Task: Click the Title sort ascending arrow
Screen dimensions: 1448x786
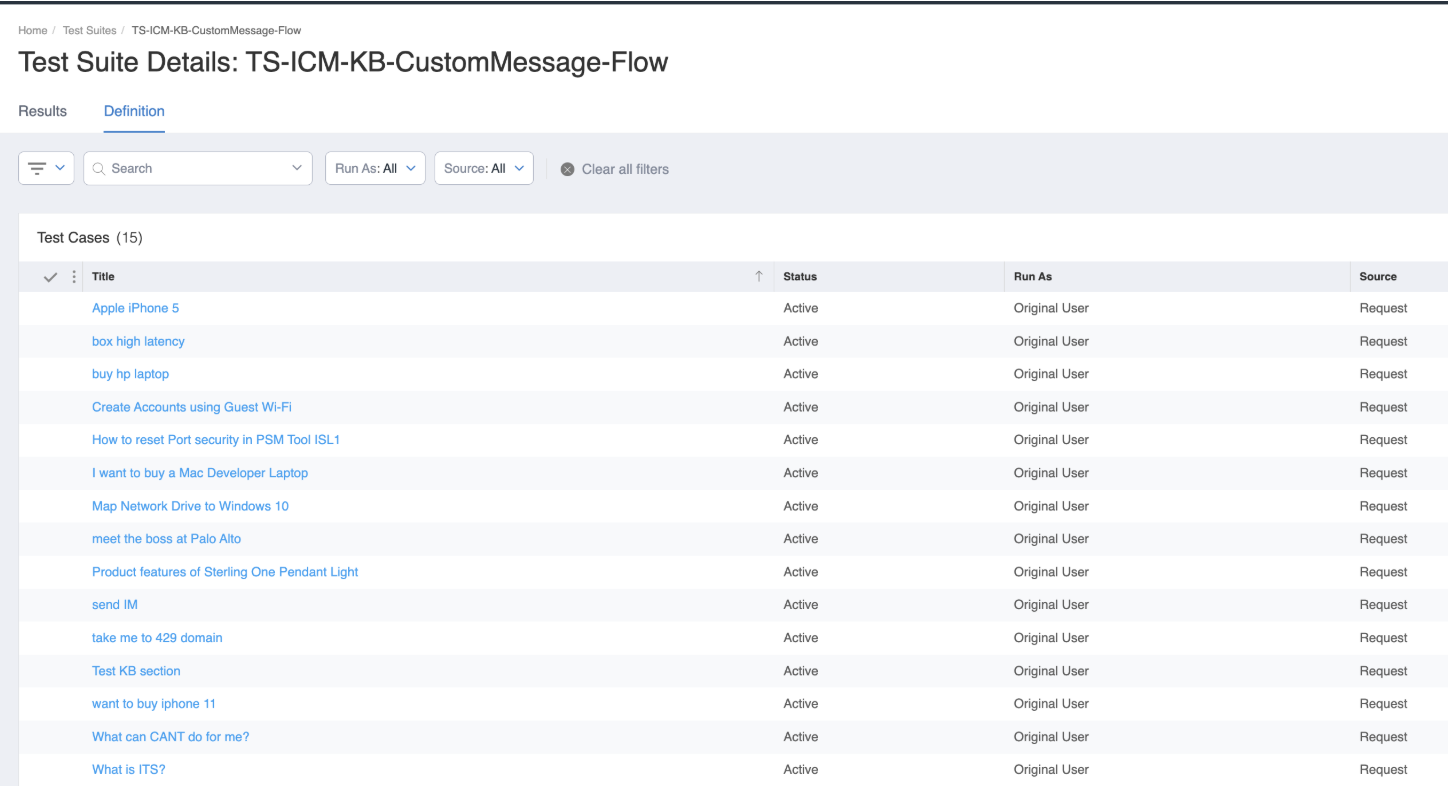Action: point(759,277)
